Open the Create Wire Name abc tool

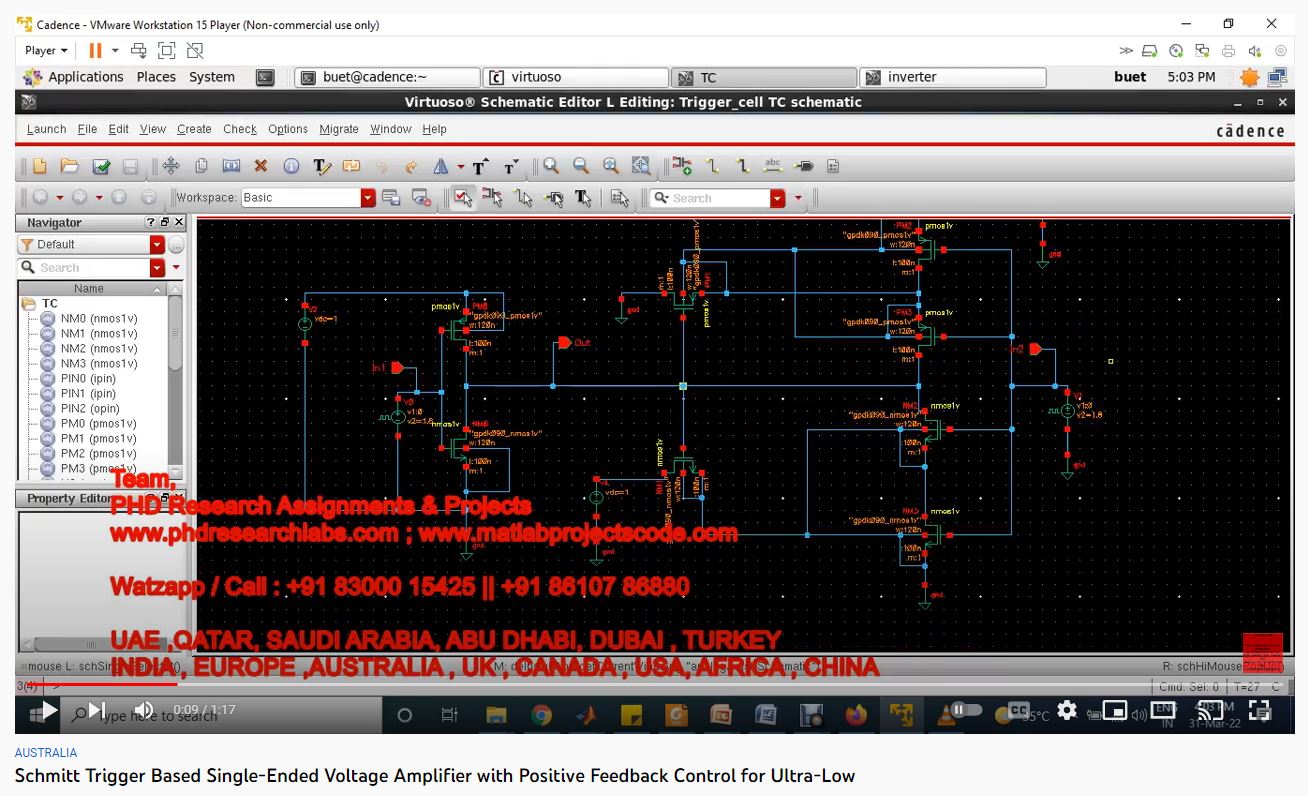pyautogui.click(x=772, y=167)
